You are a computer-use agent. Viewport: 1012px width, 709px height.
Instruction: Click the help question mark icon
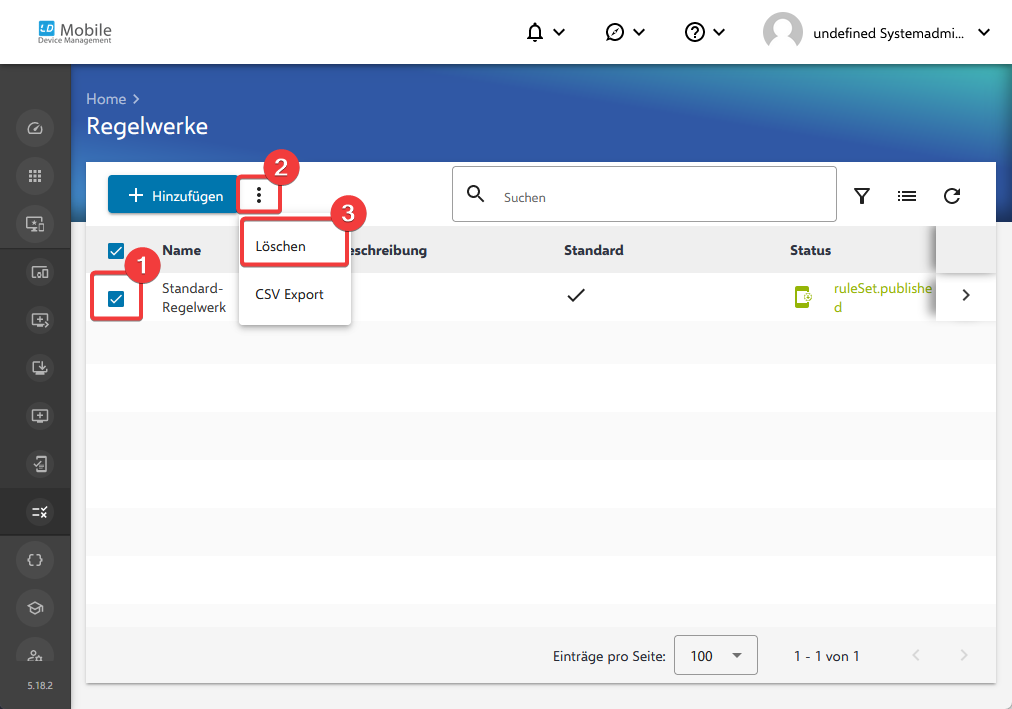click(694, 32)
